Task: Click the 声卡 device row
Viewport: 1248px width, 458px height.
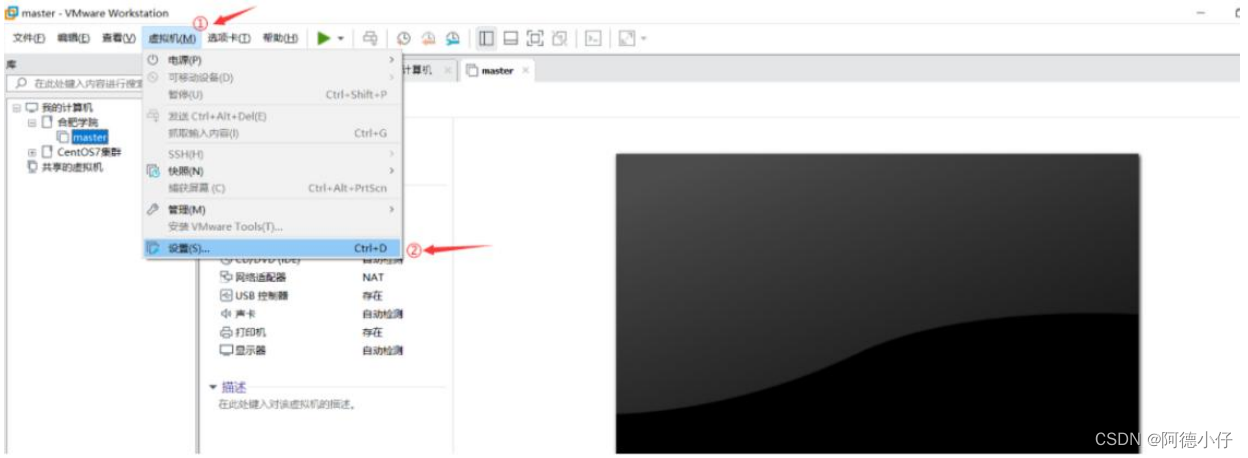Action: pyautogui.click(x=312, y=314)
